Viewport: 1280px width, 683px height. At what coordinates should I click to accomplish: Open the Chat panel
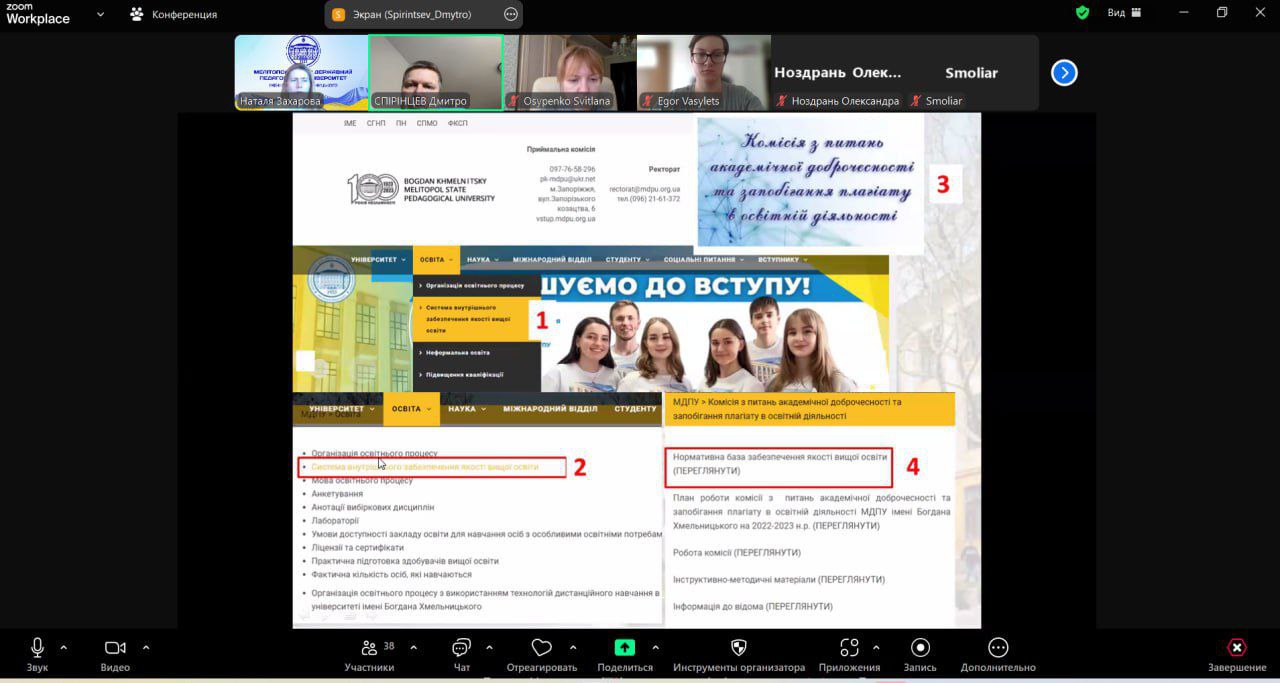pos(461,648)
